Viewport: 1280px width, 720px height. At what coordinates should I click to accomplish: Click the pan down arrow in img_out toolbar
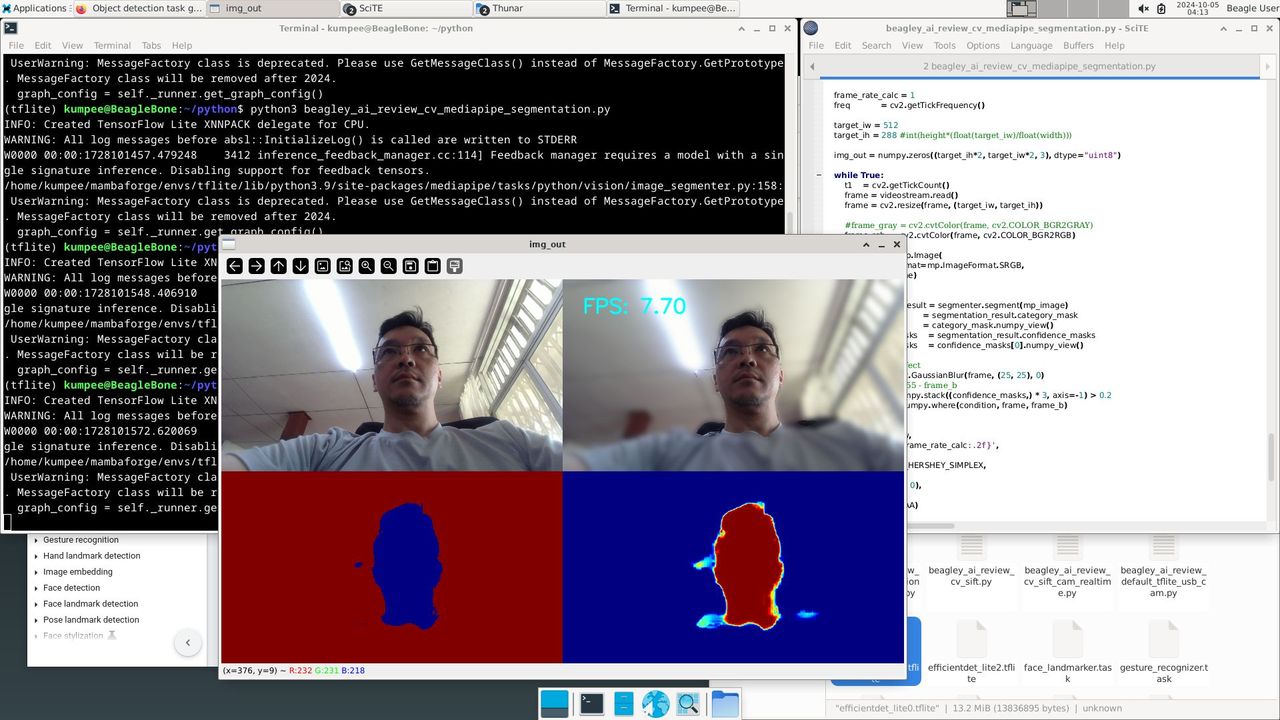(x=301, y=266)
